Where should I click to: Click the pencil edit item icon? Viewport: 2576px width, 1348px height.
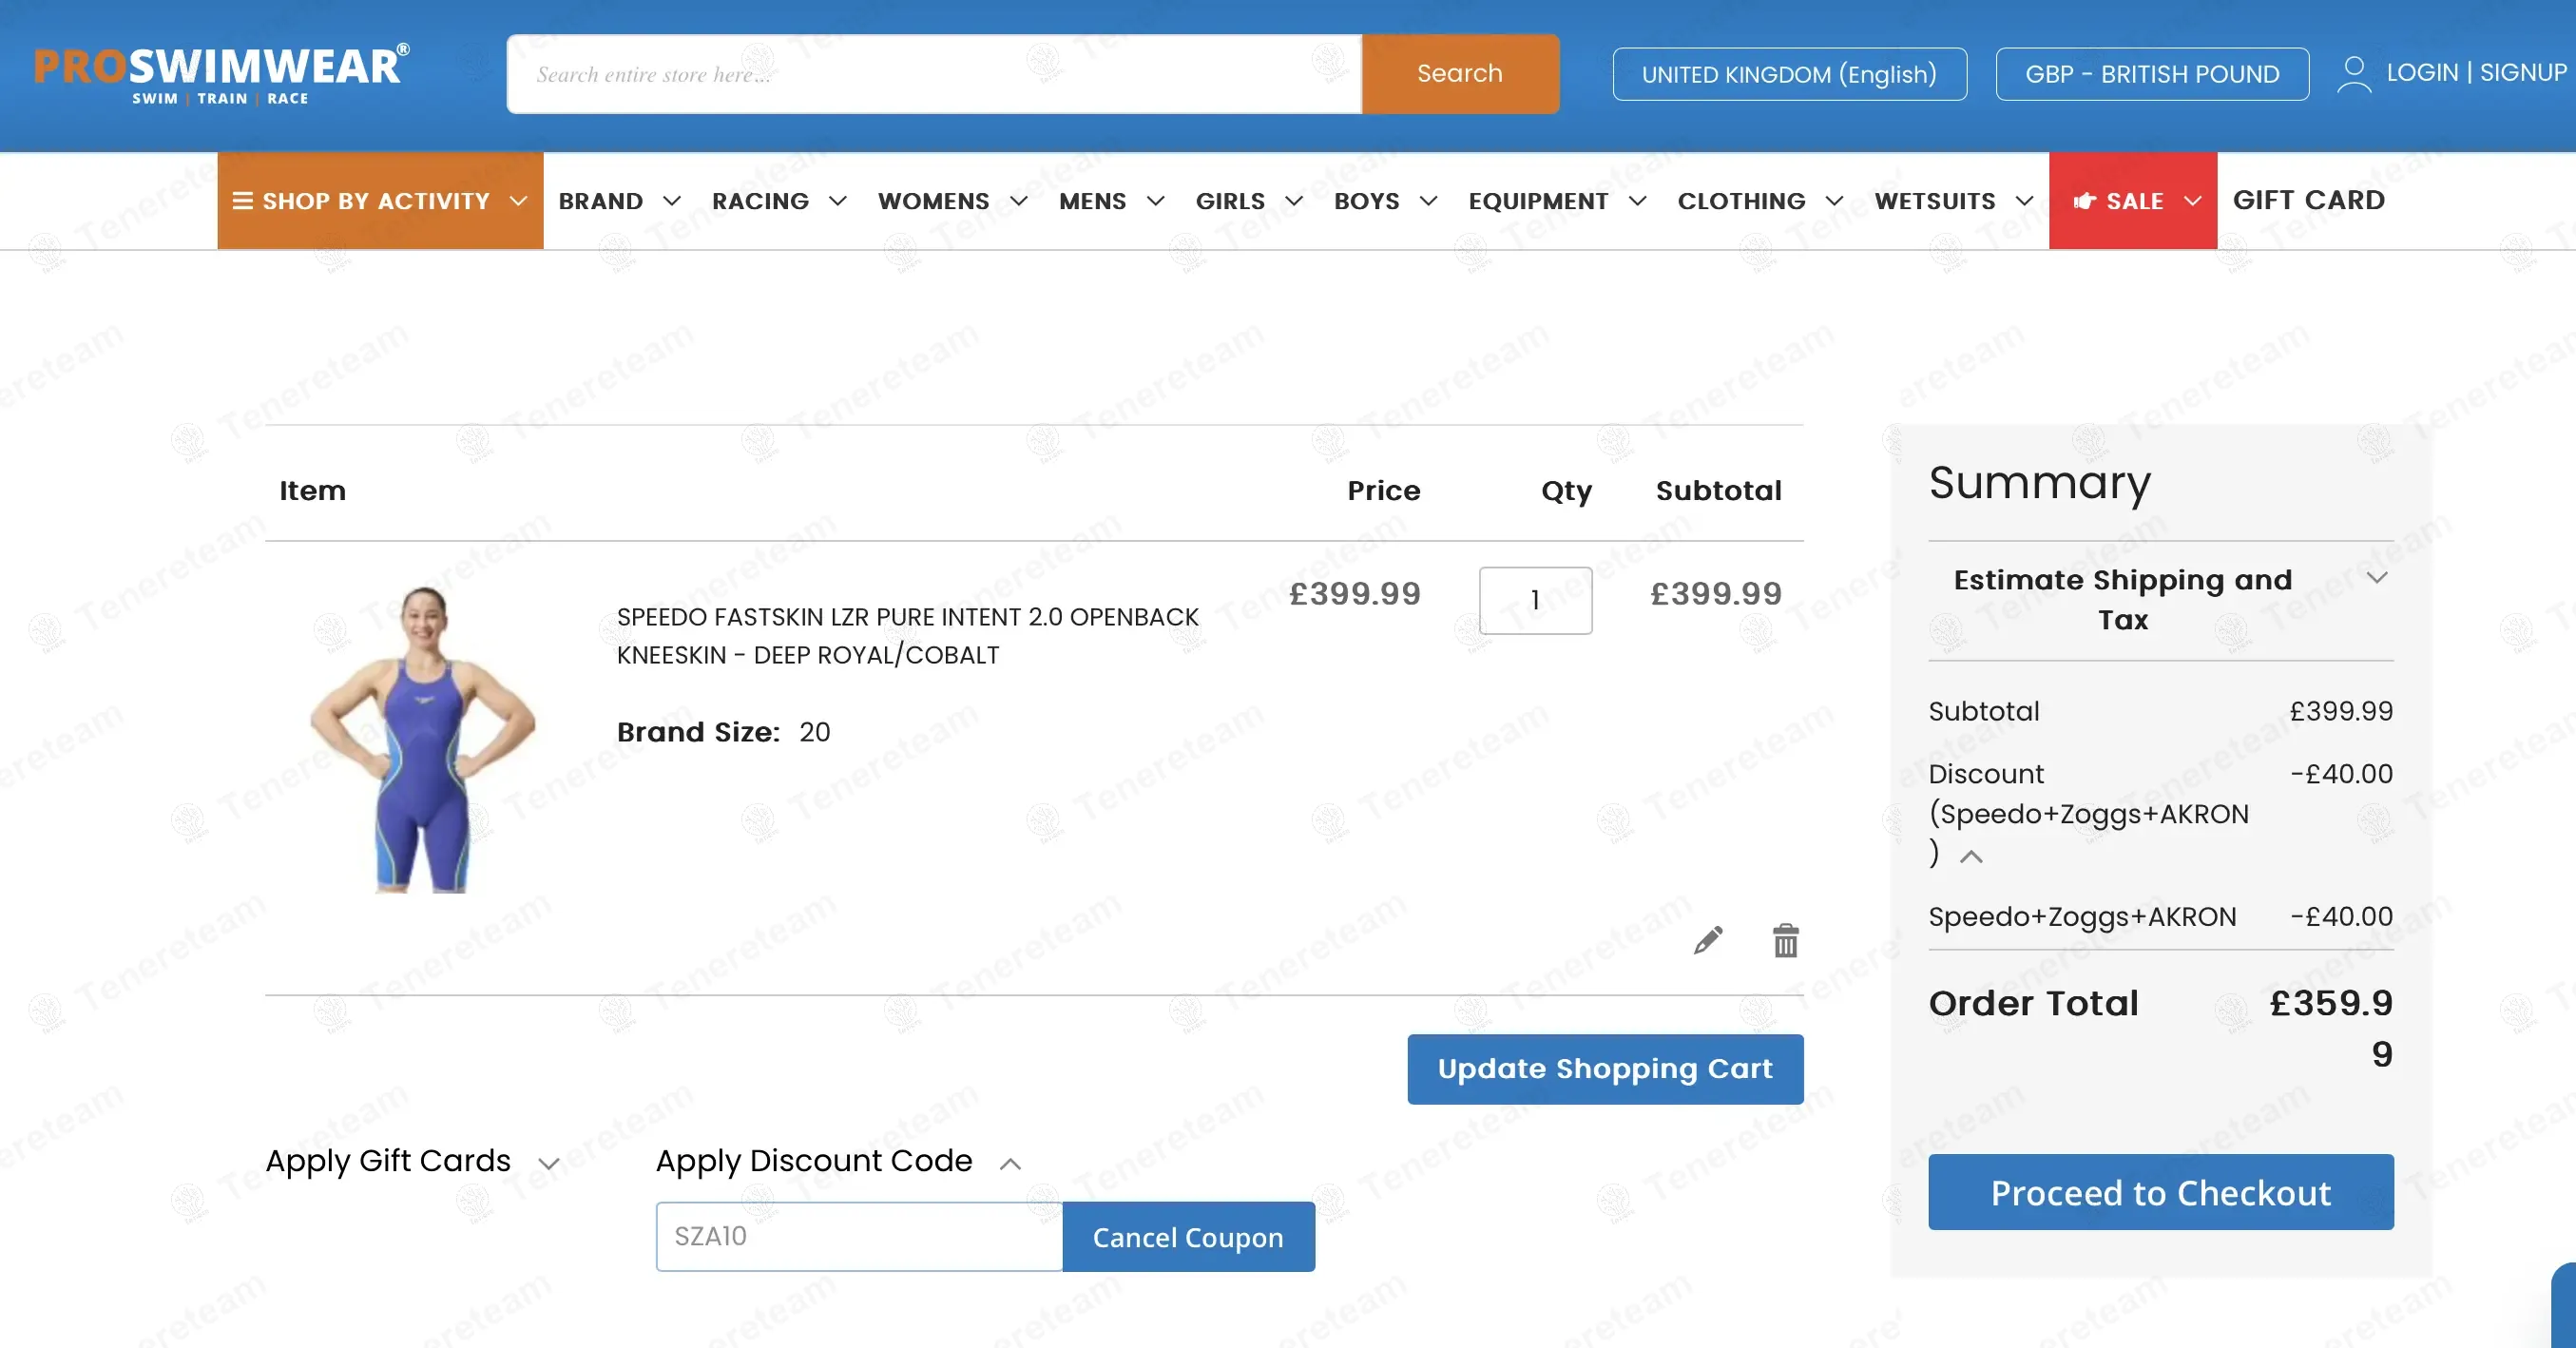1708,940
